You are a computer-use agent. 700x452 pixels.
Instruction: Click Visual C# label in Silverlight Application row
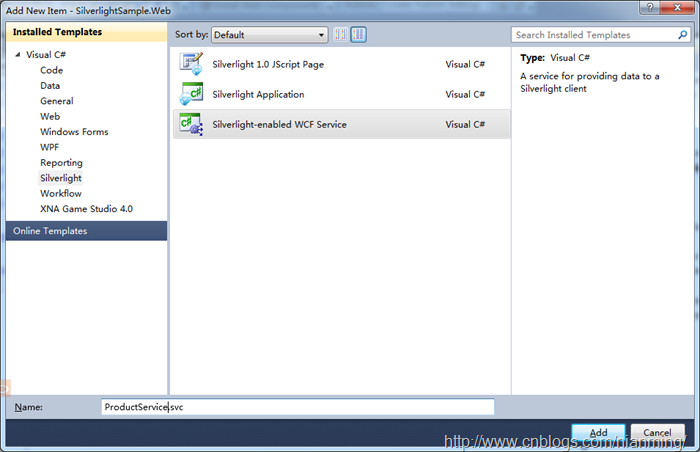(465, 94)
